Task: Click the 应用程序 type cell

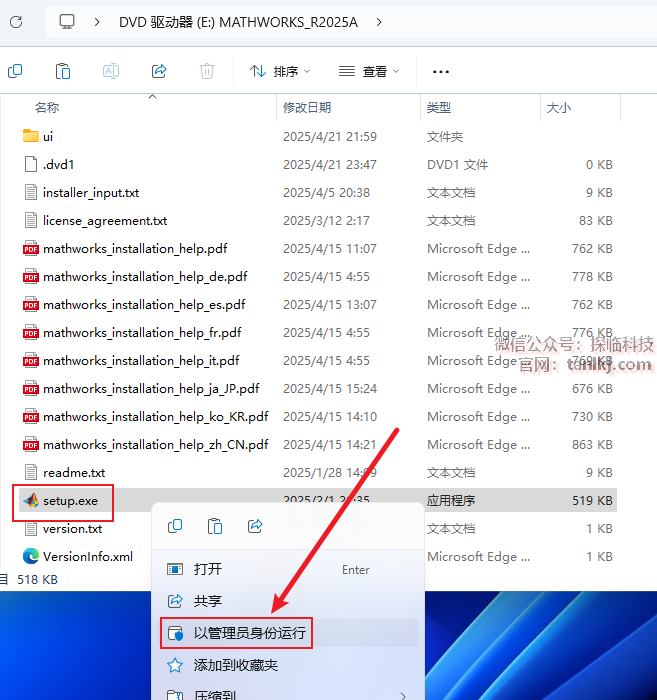Action: tap(451, 501)
